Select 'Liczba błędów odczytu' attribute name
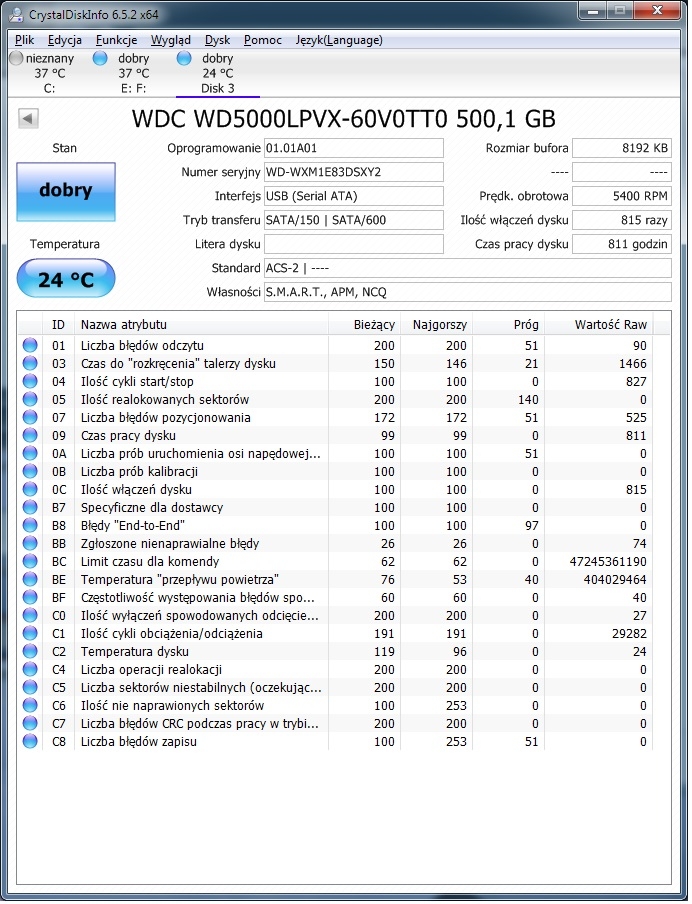Screen dimensions: 692x904 (142, 345)
